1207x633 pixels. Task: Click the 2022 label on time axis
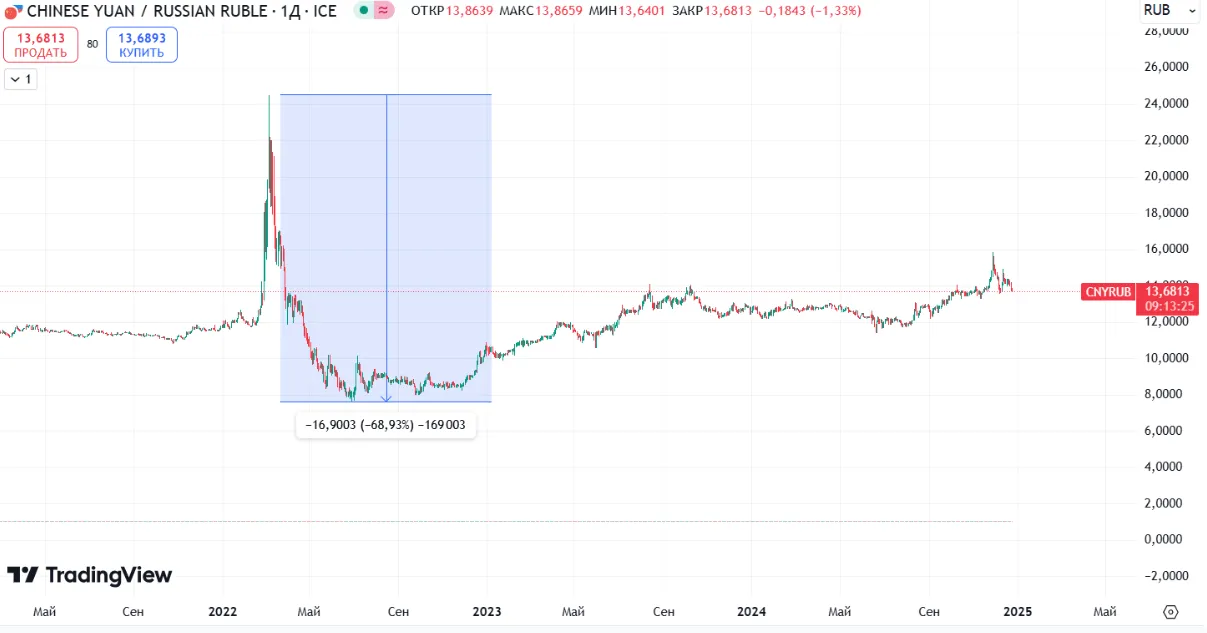point(221,611)
